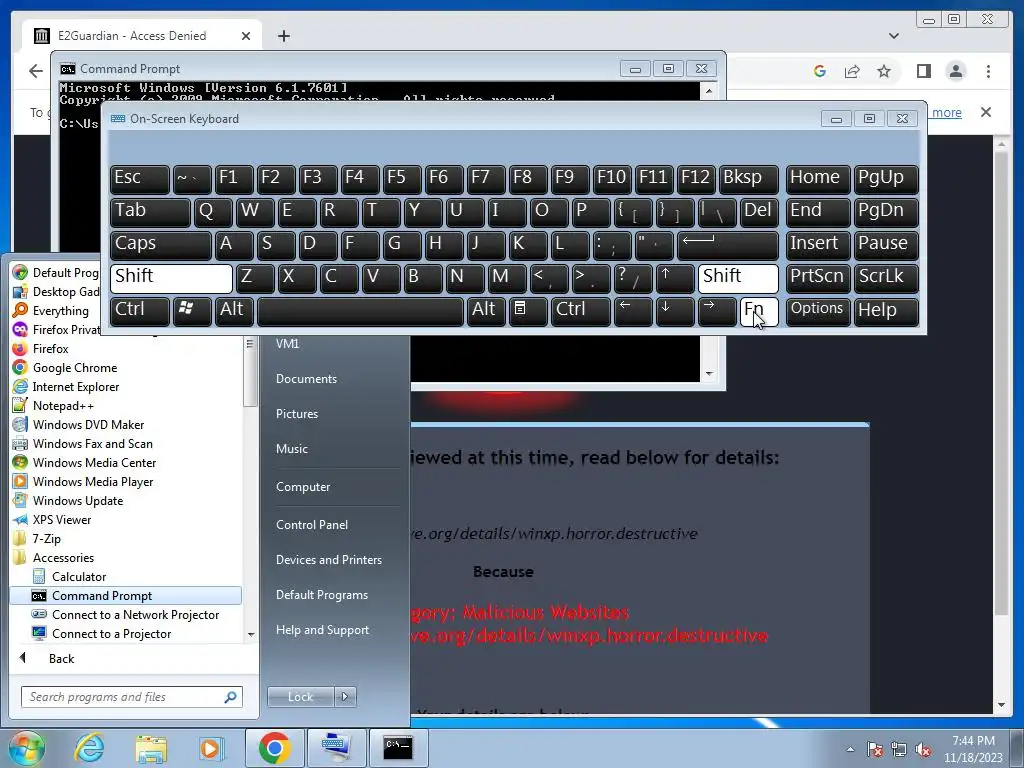Click the Start orb button
This screenshot has width=1024, height=768.
click(27, 748)
